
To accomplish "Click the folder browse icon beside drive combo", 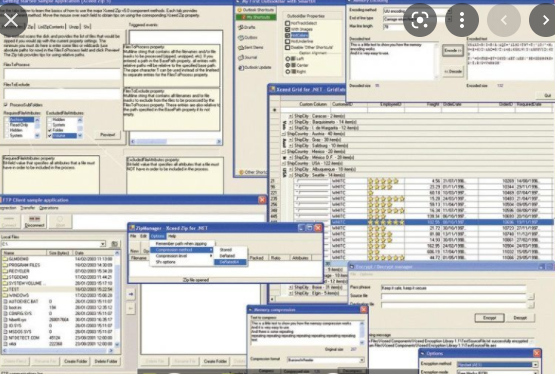I will (x=114, y=244).
